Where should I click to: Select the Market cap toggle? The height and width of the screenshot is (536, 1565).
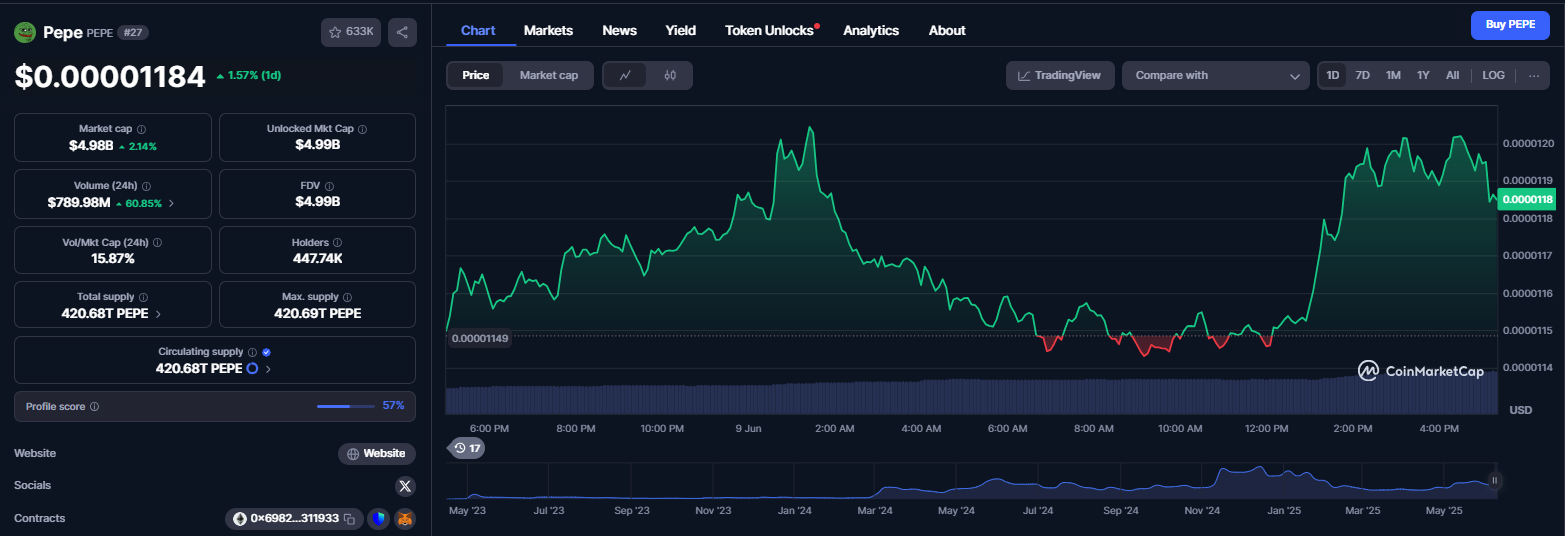tap(549, 75)
